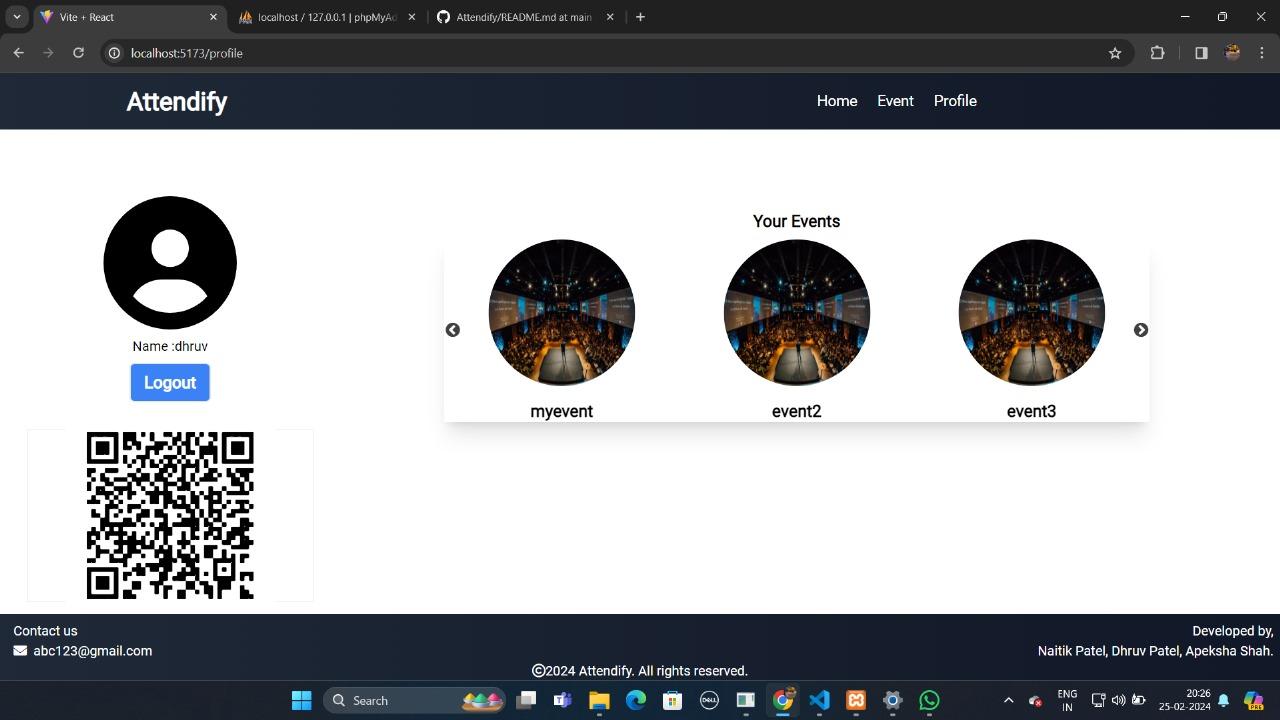The width and height of the screenshot is (1280, 720).
Task: Switch to the phpMyAdmin localhost tab
Action: tap(328, 17)
